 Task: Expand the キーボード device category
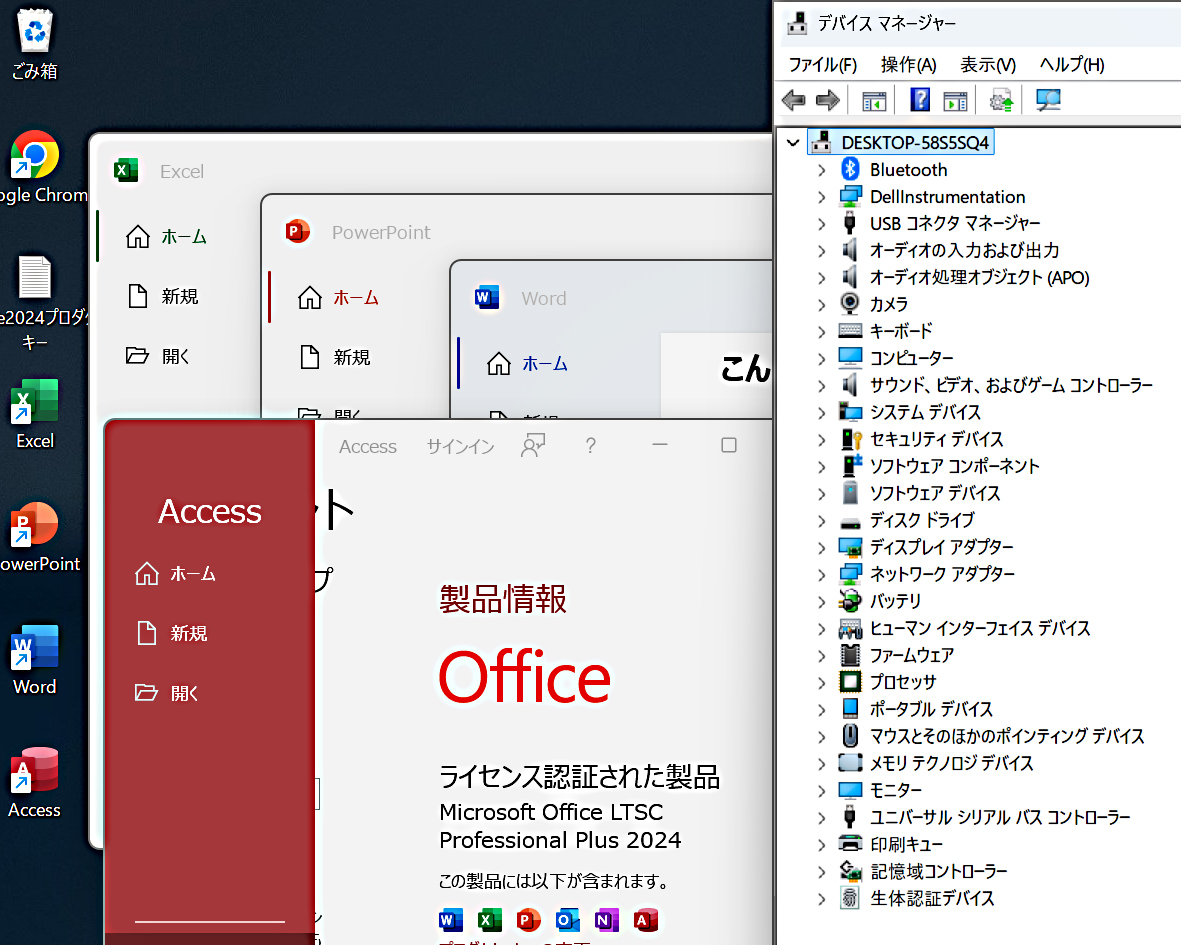click(822, 332)
